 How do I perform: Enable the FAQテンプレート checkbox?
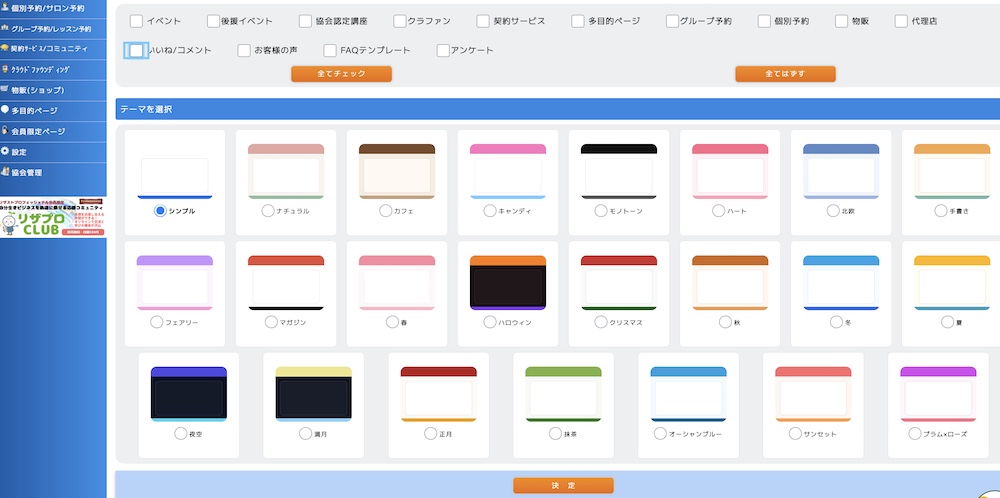click(330, 51)
